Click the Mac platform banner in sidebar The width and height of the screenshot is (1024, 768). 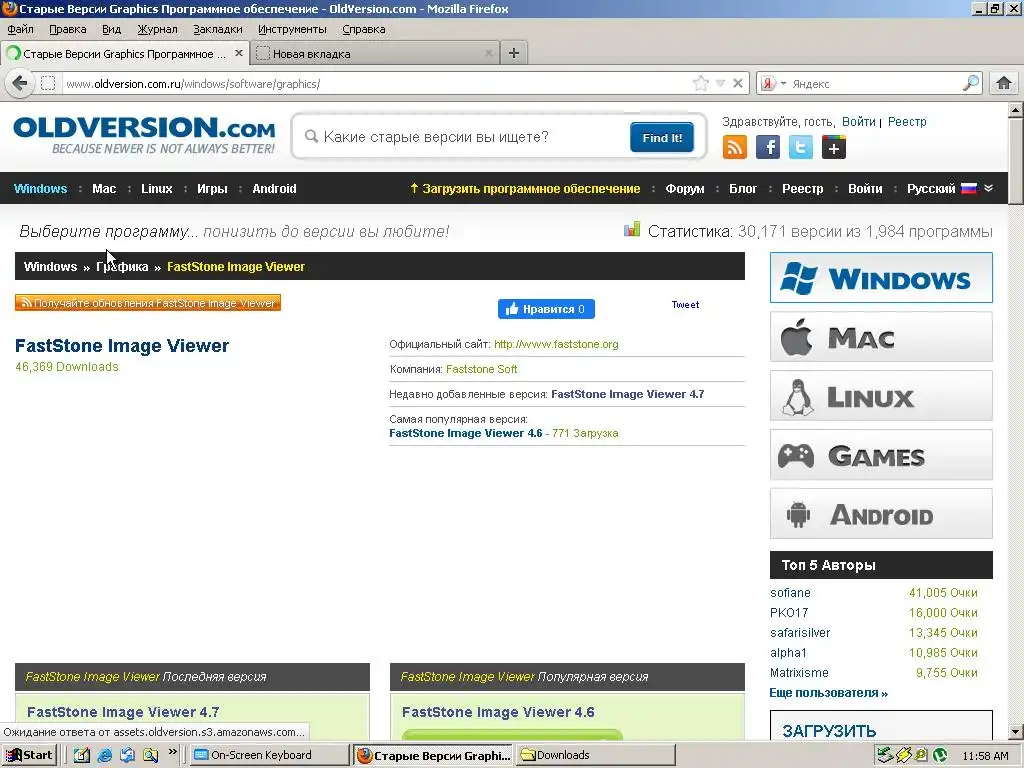point(881,337)
